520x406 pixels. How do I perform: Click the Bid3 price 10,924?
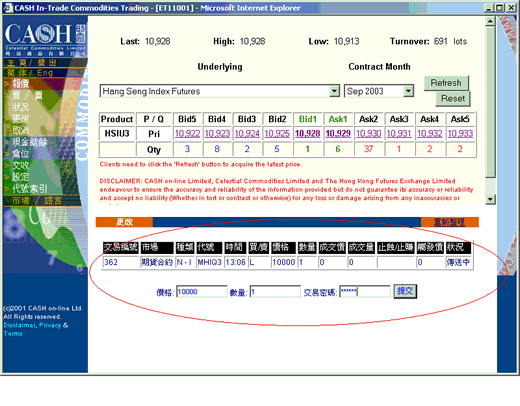click(247, 134)
